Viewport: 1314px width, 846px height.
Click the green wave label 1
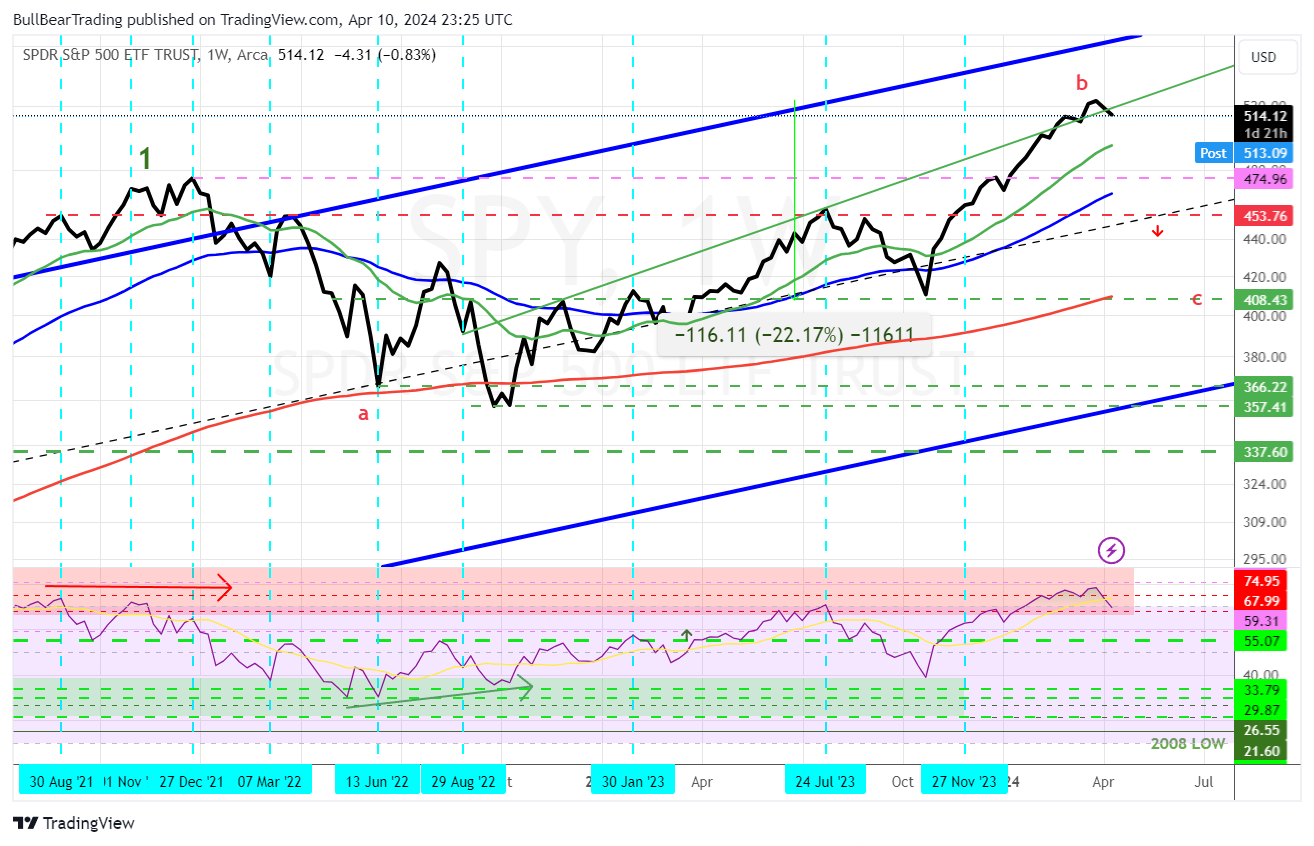[x=146, y=158]
